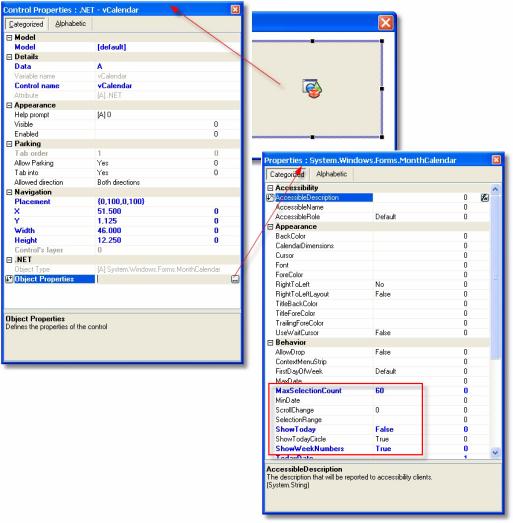Close the MonthCalendar Properties window
This screenshot has width=513, height=523.
[x=496, y=160]
